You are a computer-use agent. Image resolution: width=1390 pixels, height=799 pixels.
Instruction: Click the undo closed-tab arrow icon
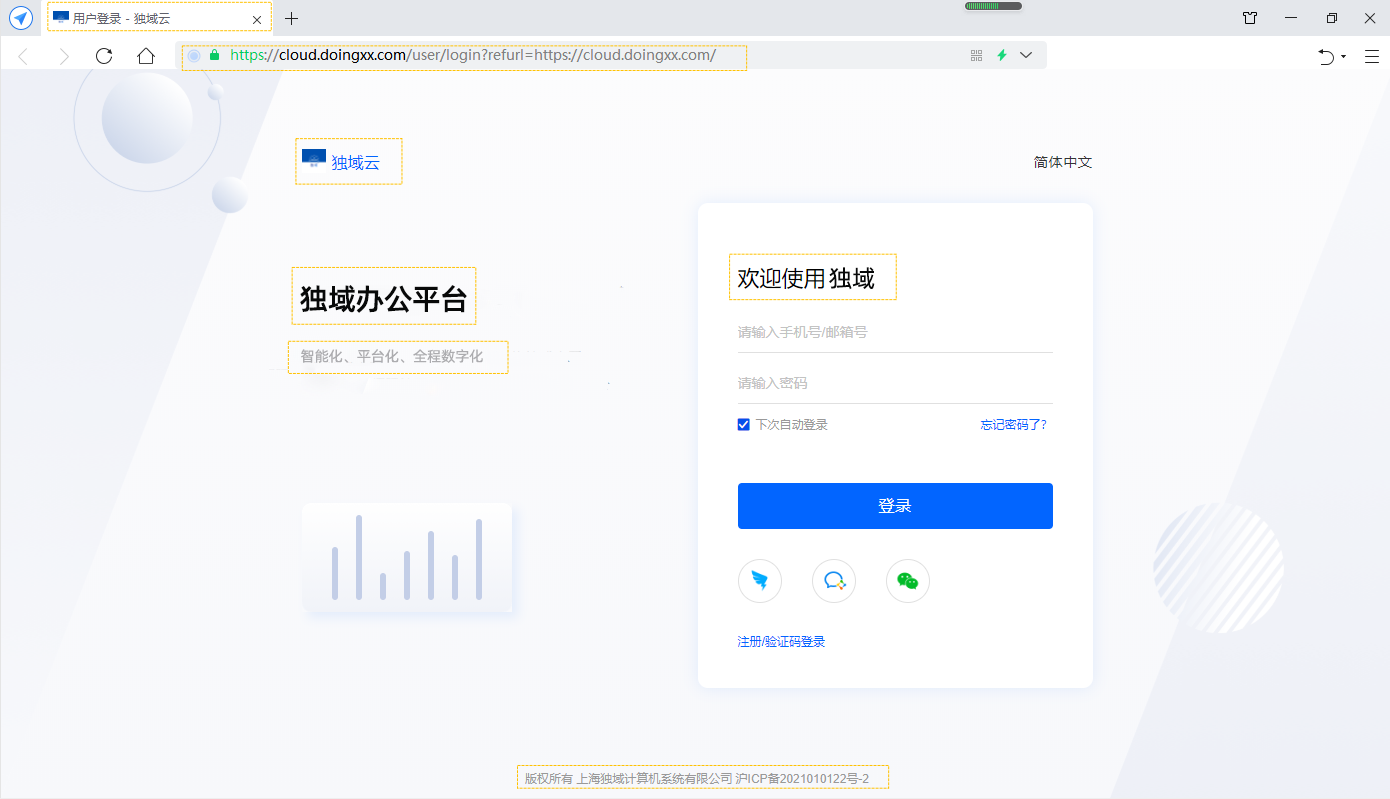coord(1326,57)
